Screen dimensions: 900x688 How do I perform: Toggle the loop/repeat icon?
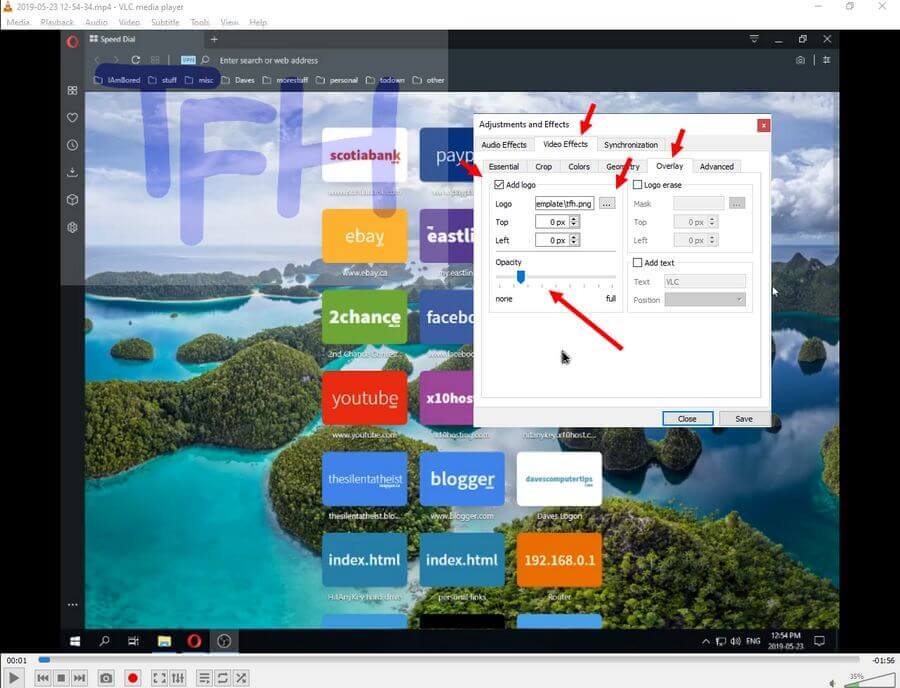tap(222, 678)
